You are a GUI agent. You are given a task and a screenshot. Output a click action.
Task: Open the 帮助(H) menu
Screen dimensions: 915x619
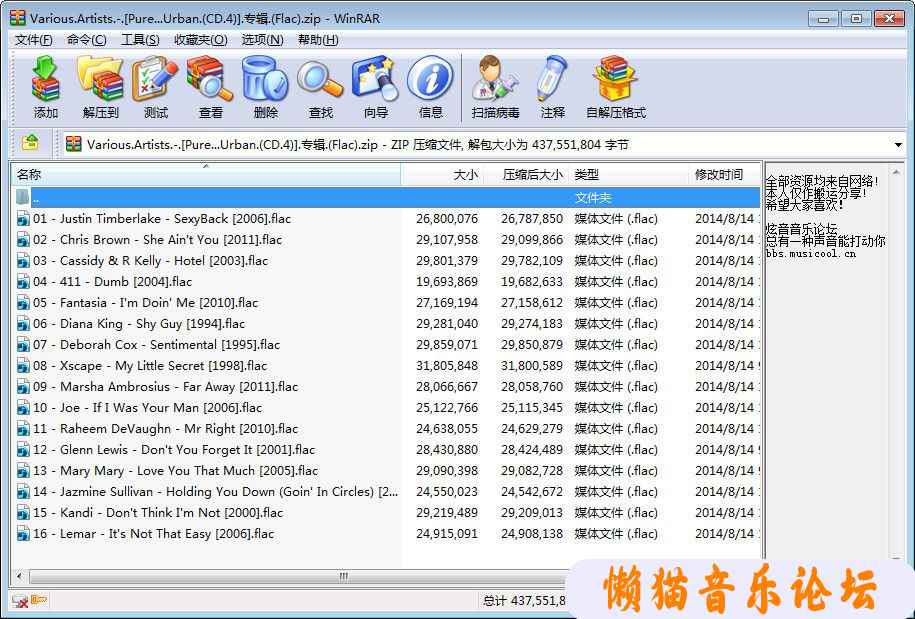click(318, 40)
